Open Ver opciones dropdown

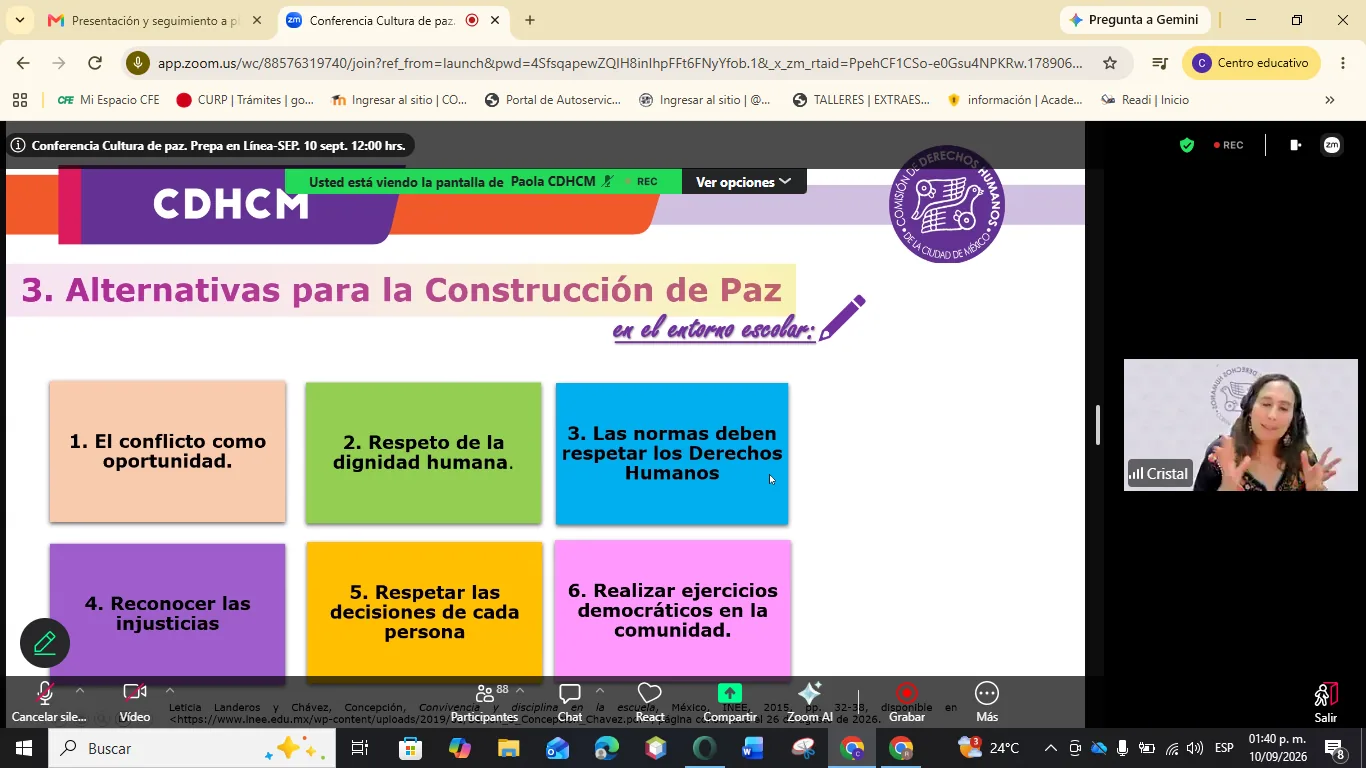coord(743,182)
